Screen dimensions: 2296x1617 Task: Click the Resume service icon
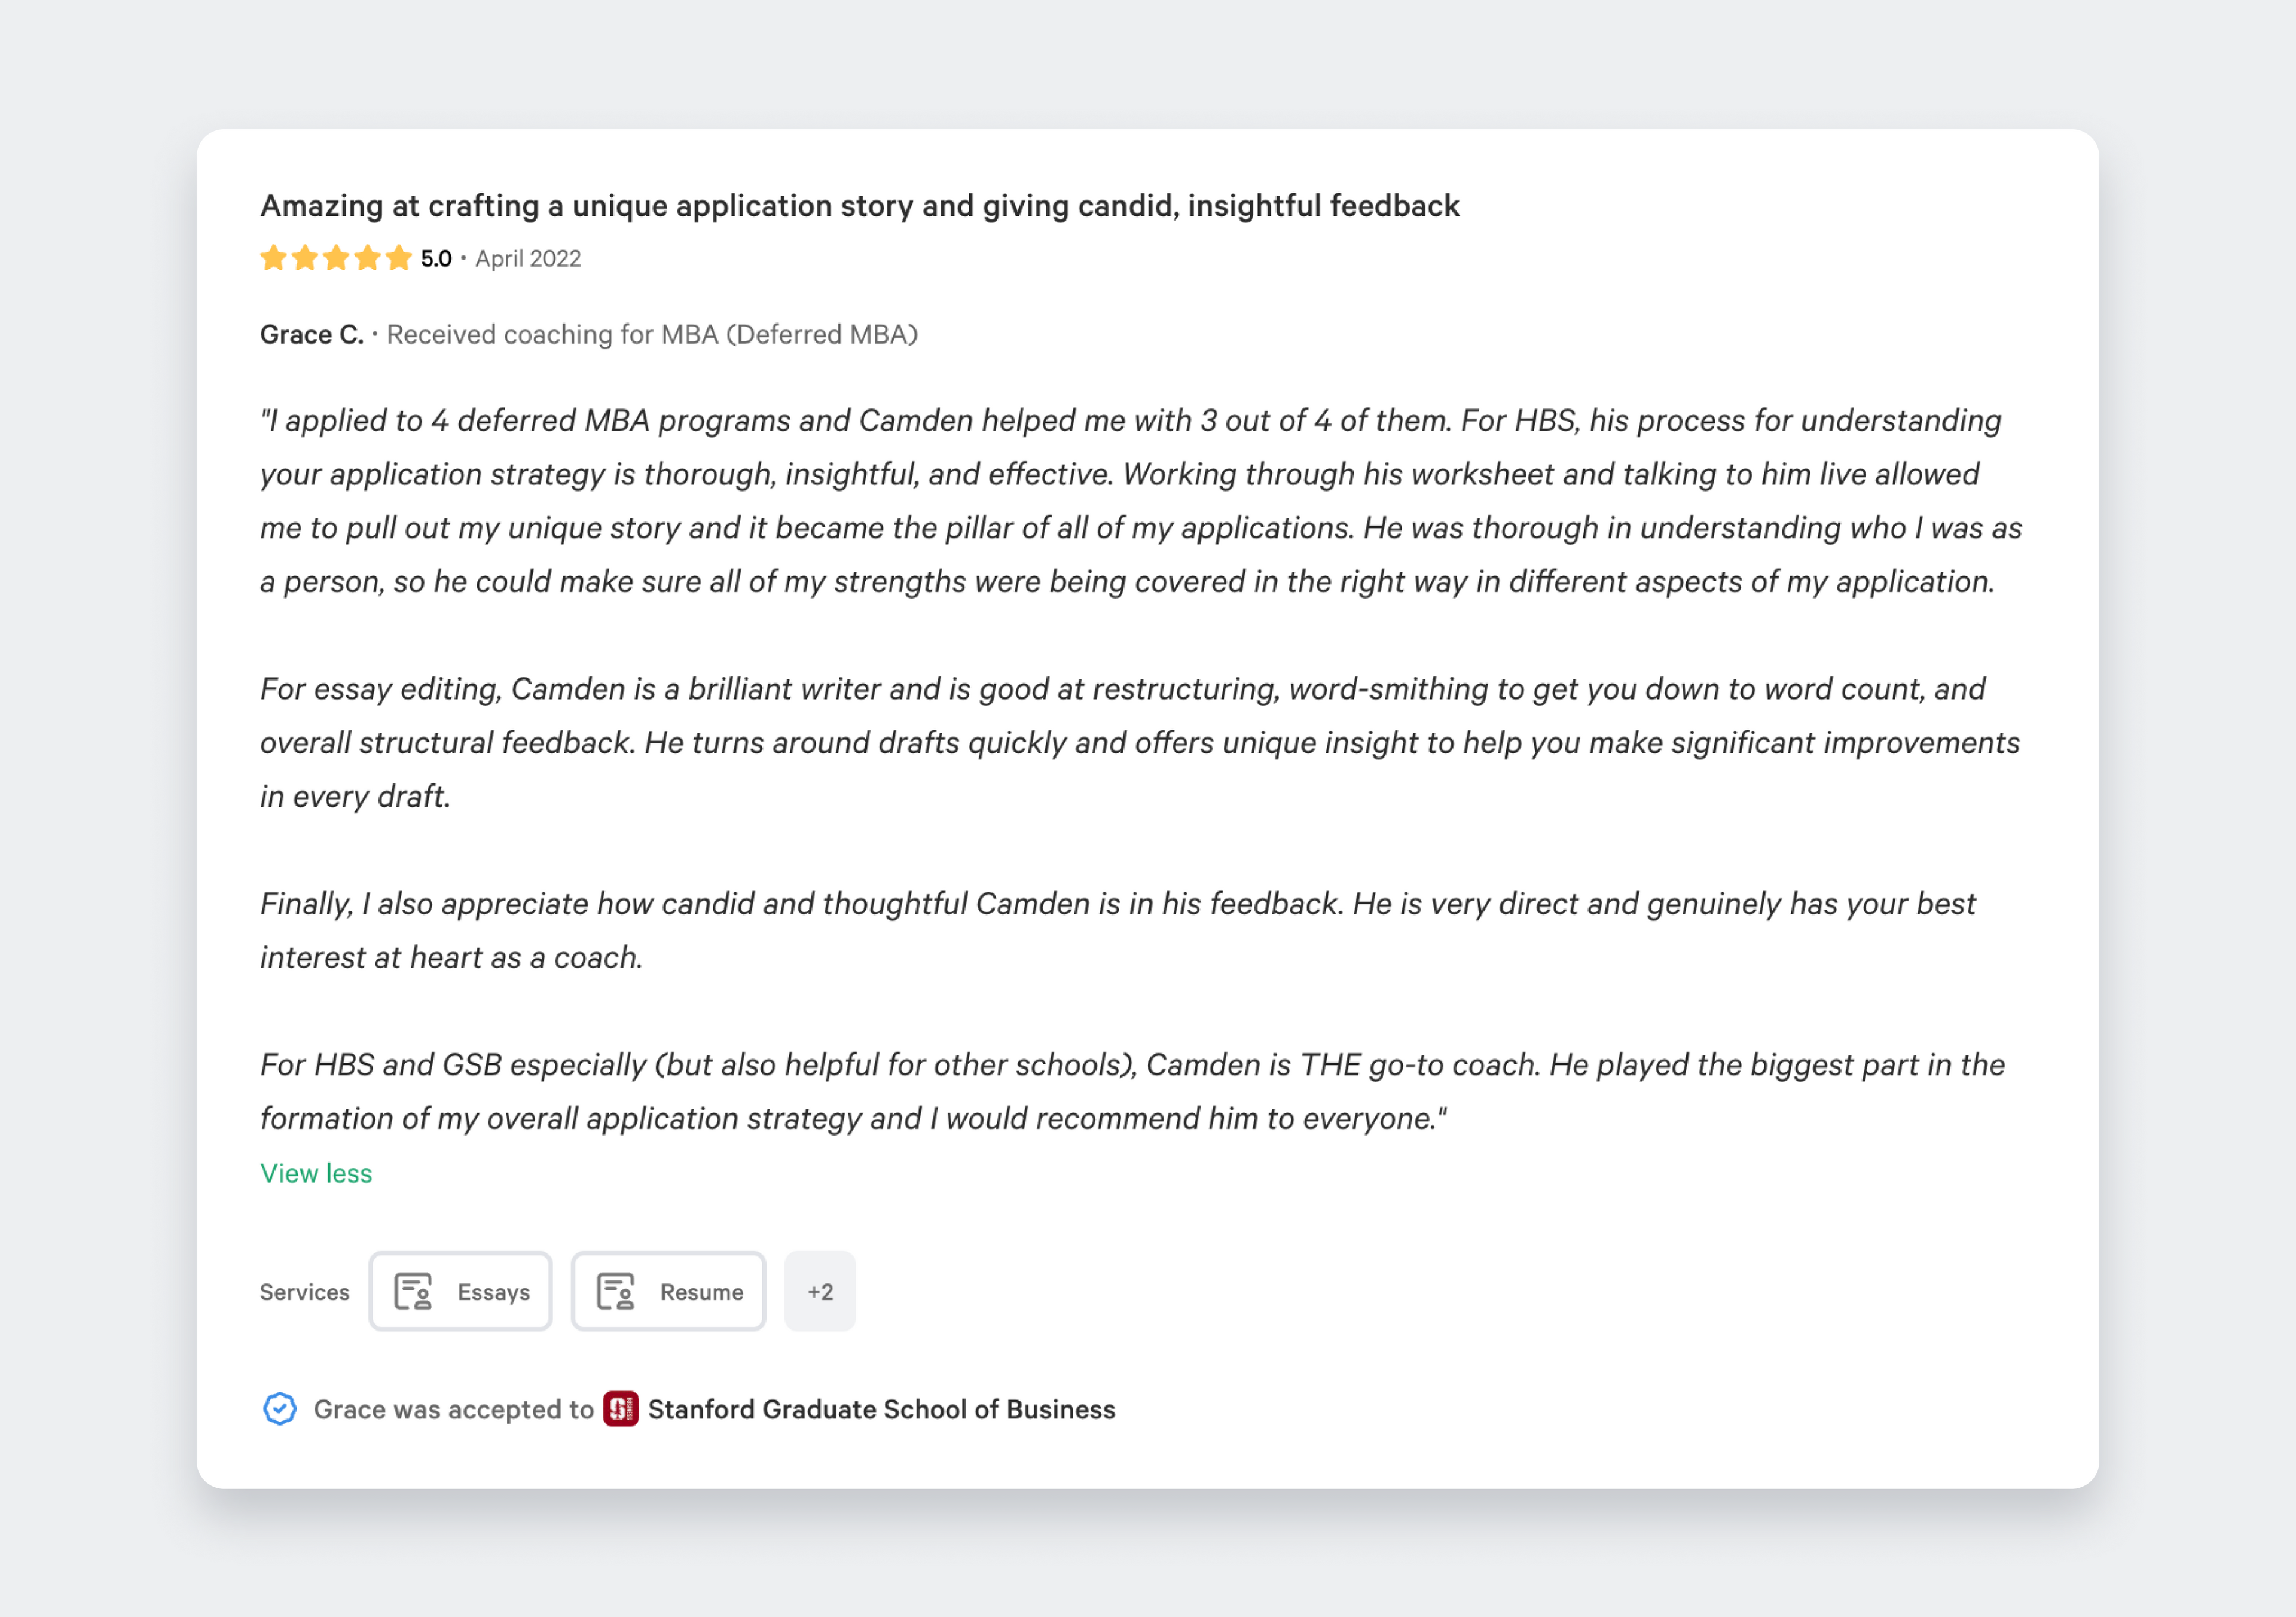pos(615,1291)
